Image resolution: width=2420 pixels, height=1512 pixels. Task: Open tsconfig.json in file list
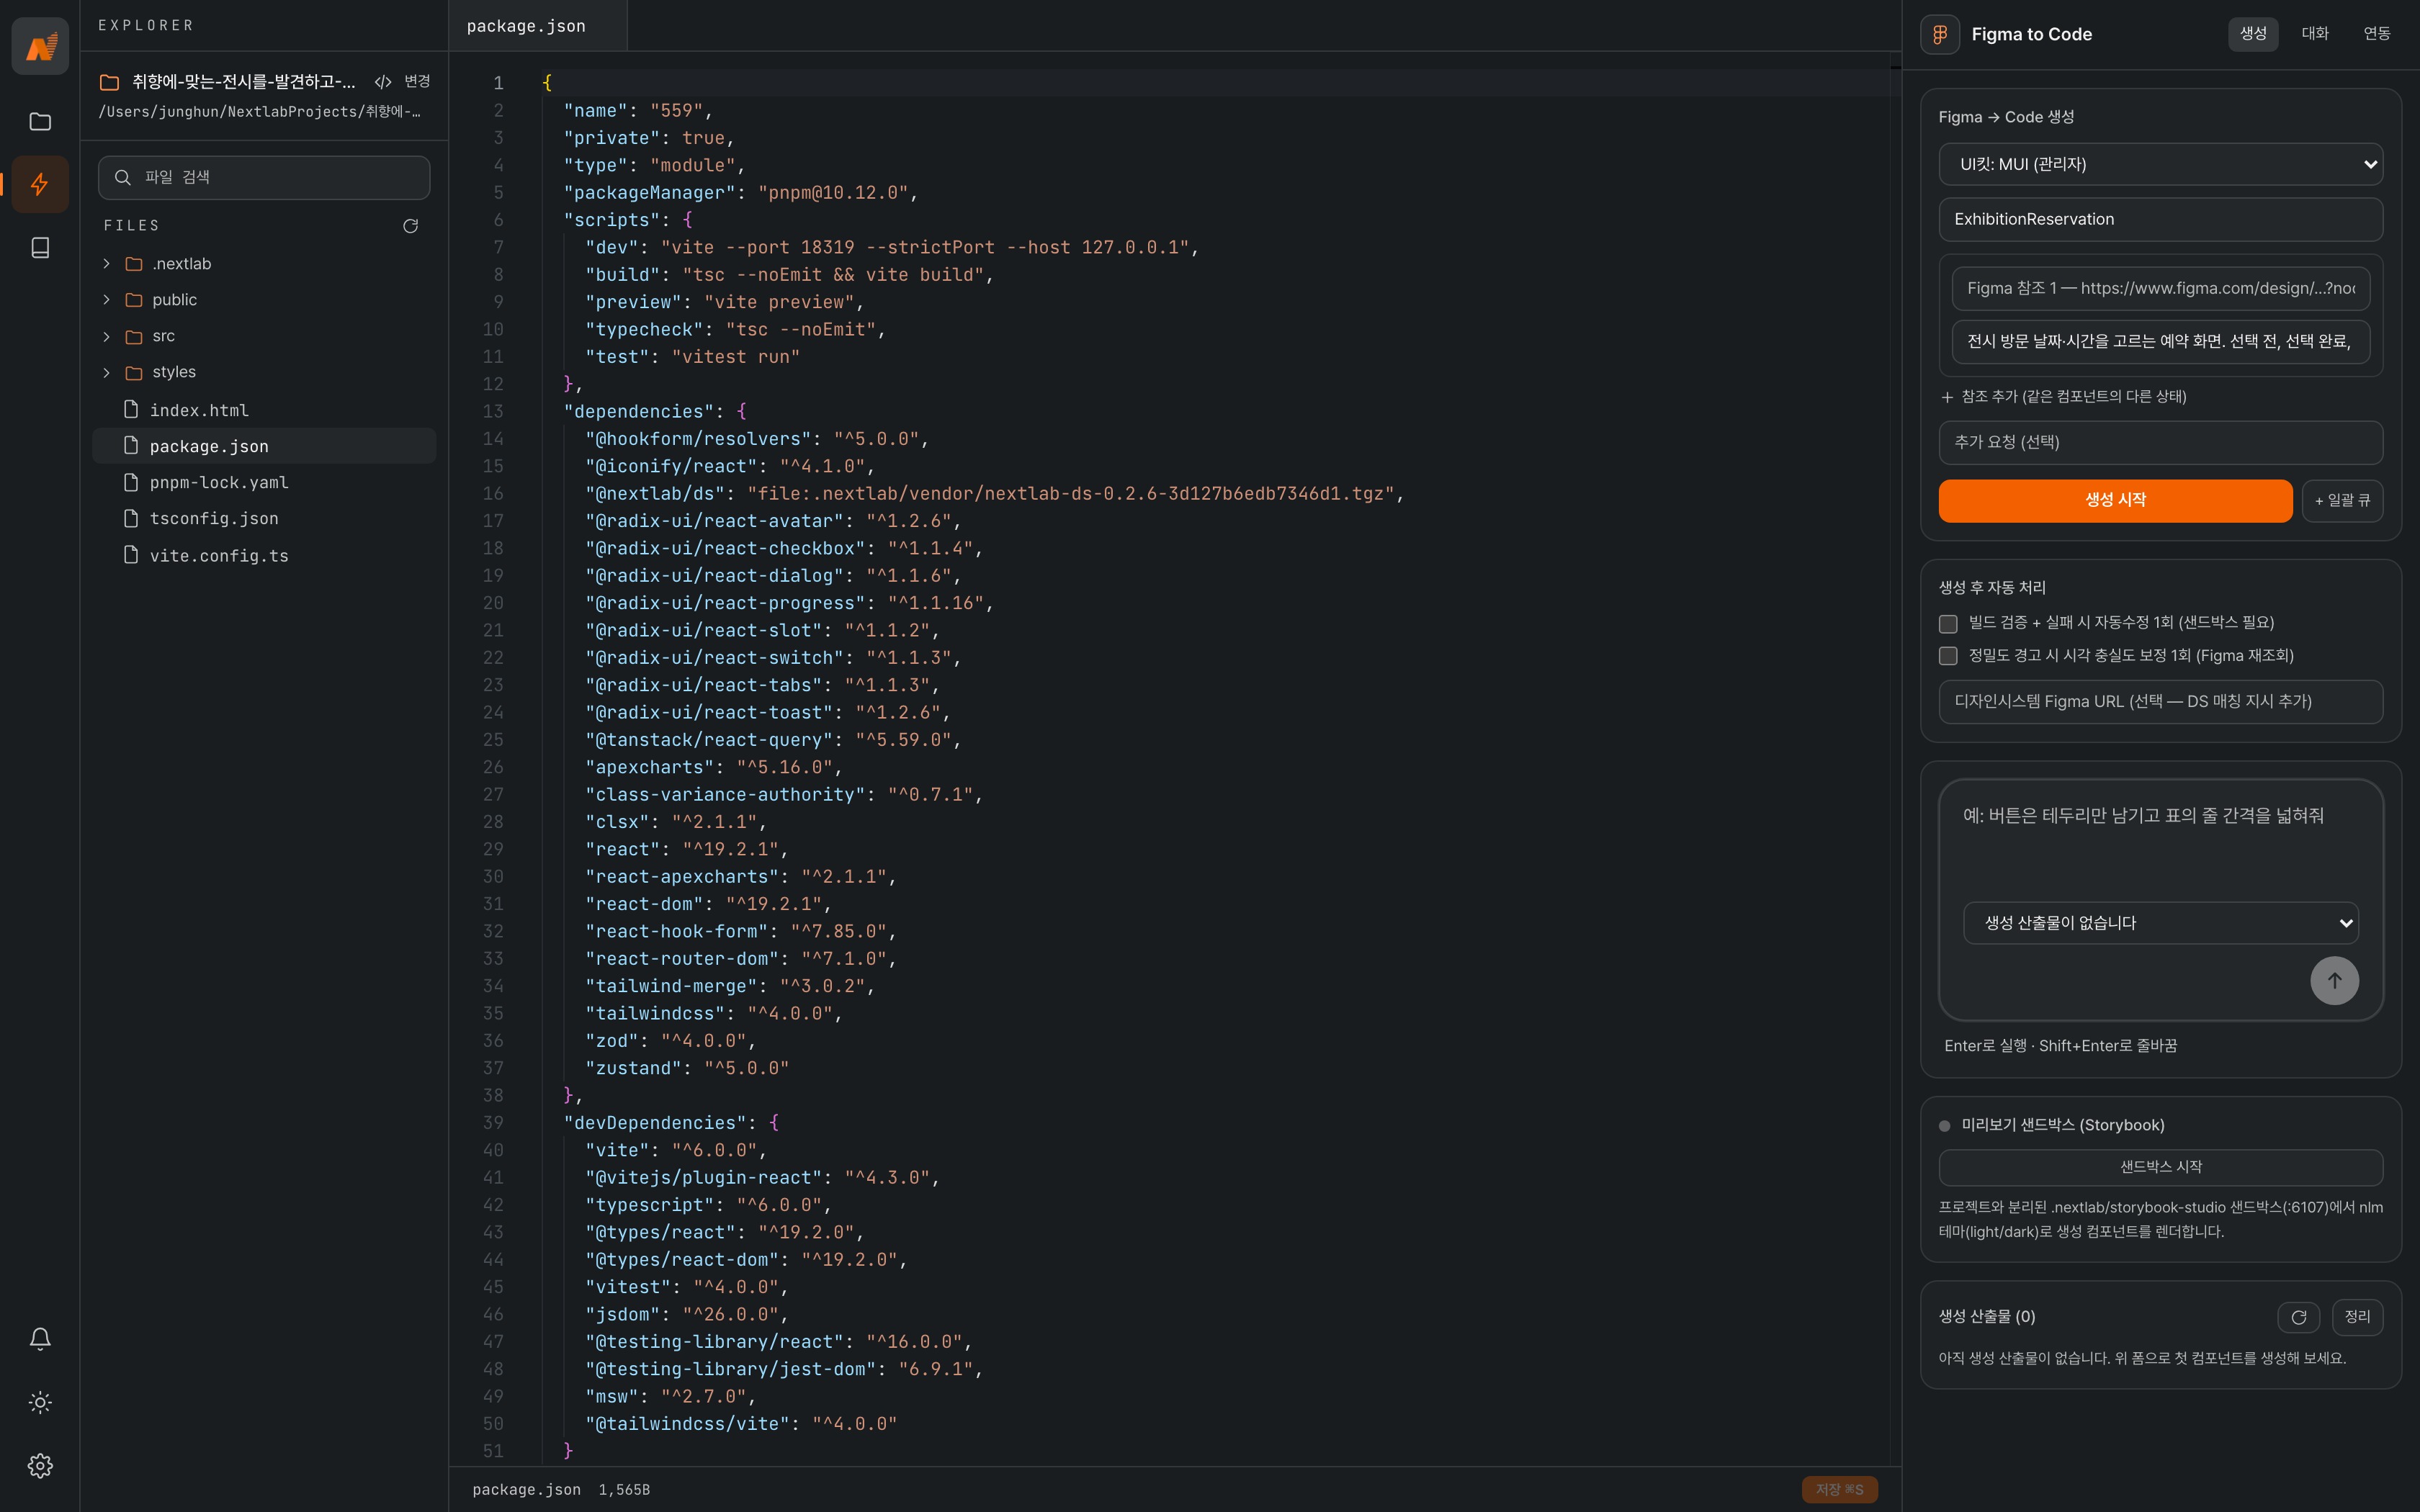[x=265, y=518]
